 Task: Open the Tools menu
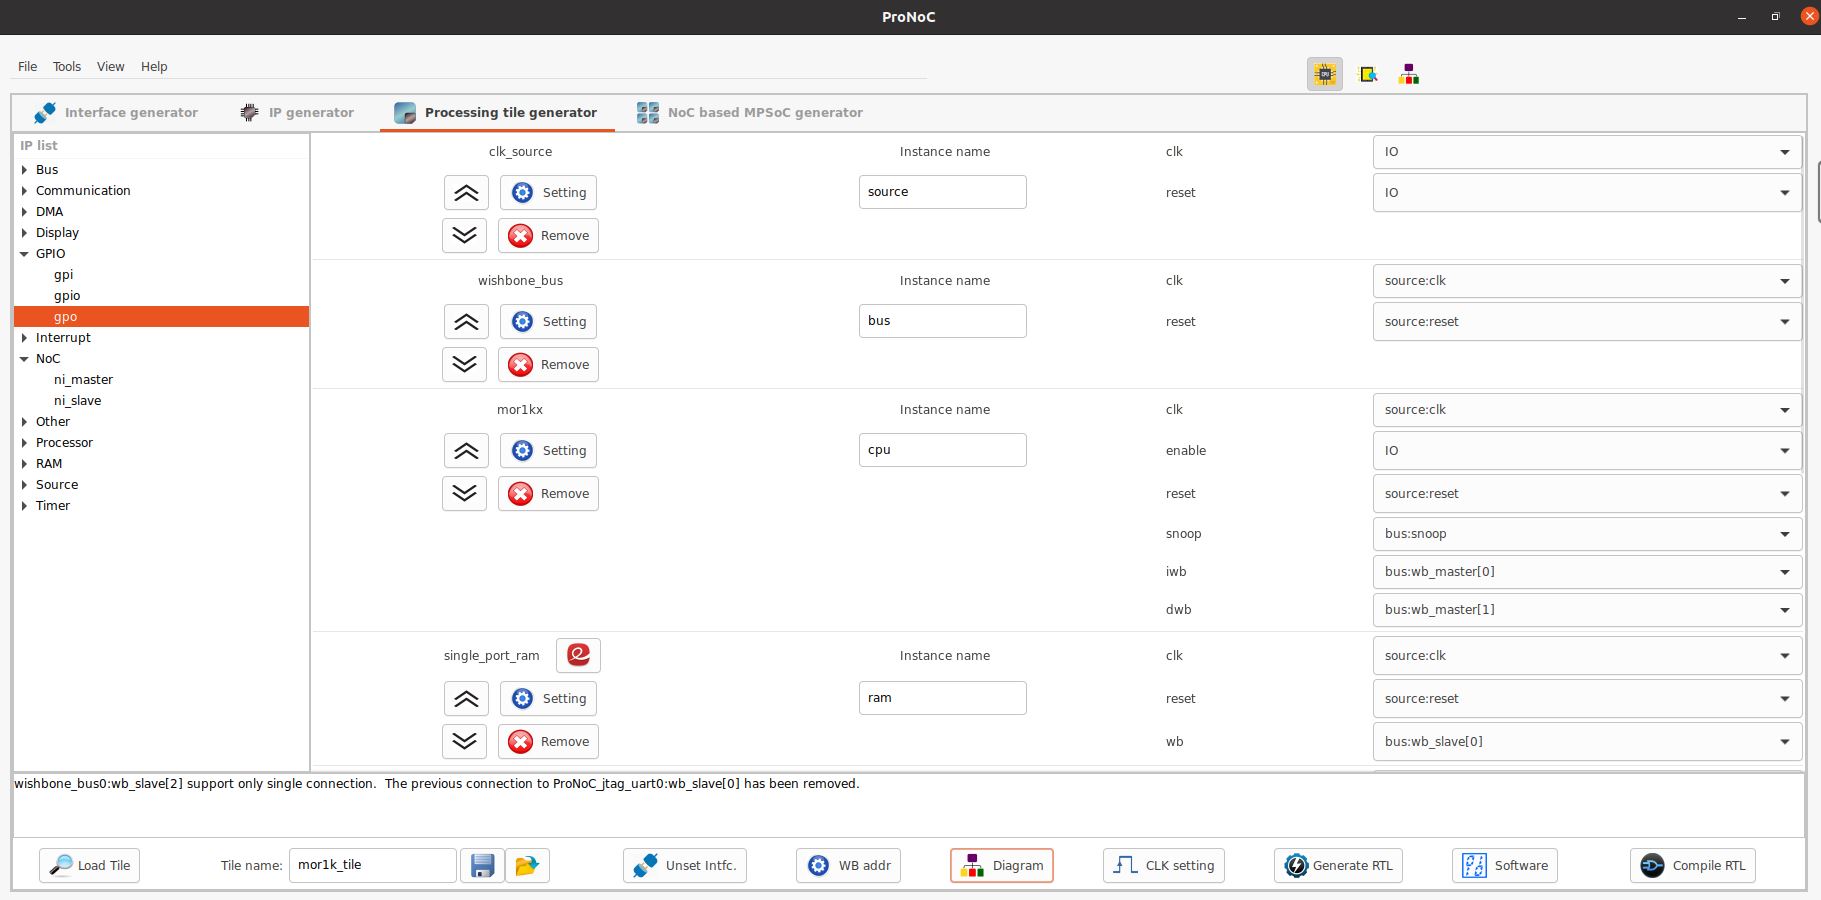click(67, 67)
